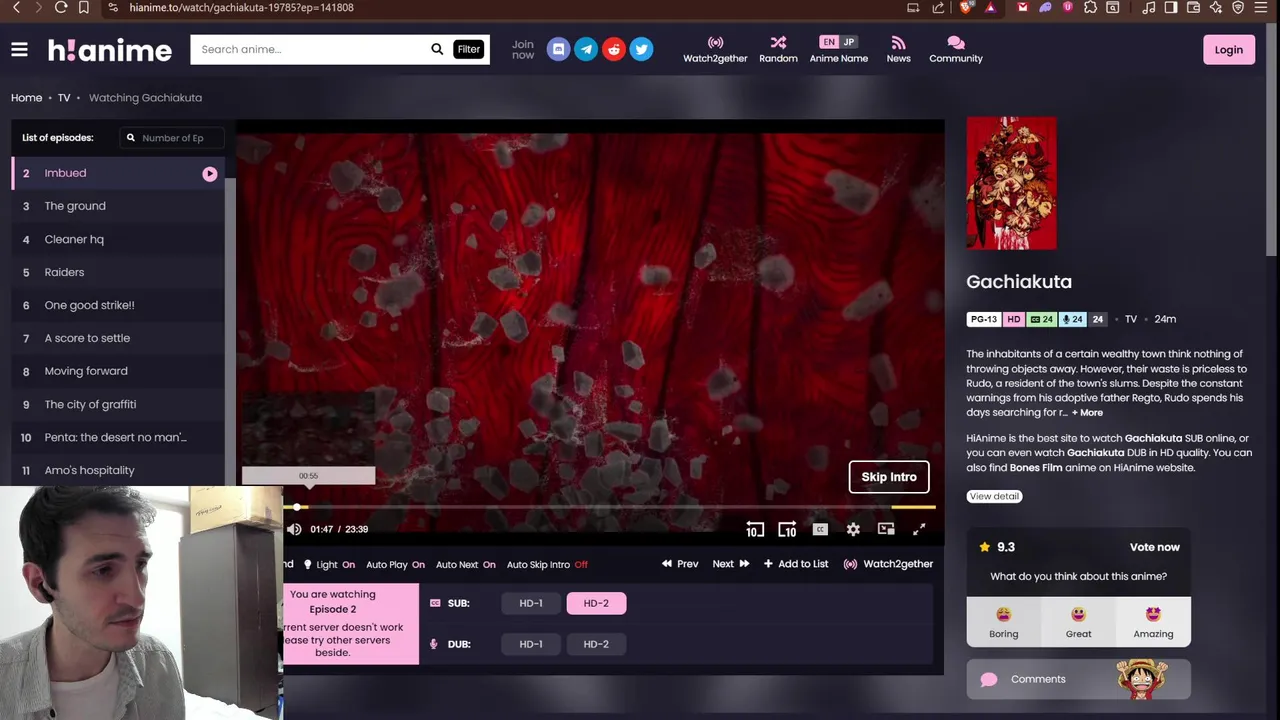Rate anime as Great

coord(1078,621)
